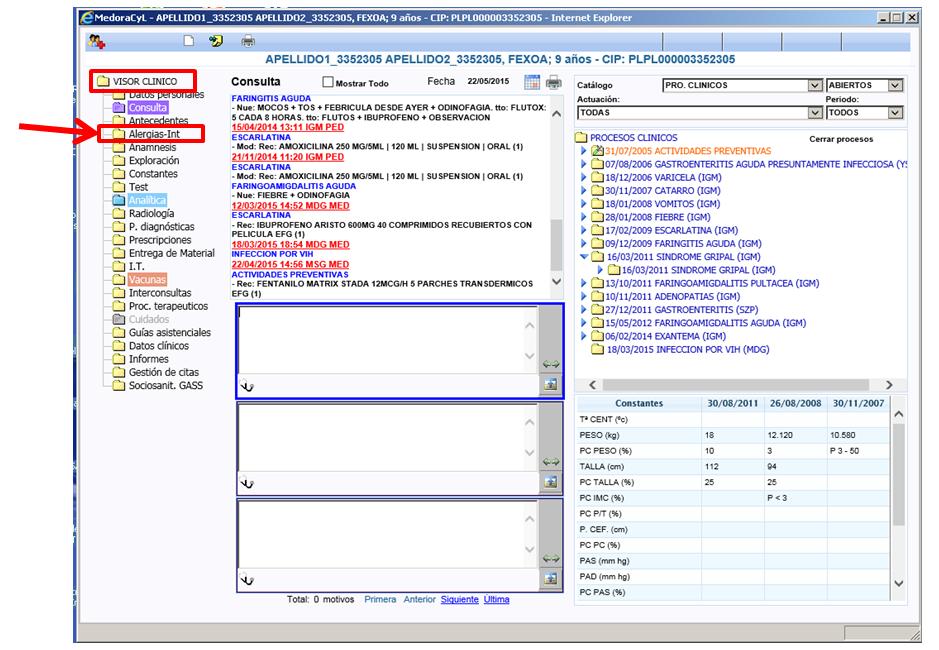This screenshot has height=650, width=939.
Task: Collapse the 16/03/2011 SINDROME GRIPAL parent process
Action: (585, 257)
